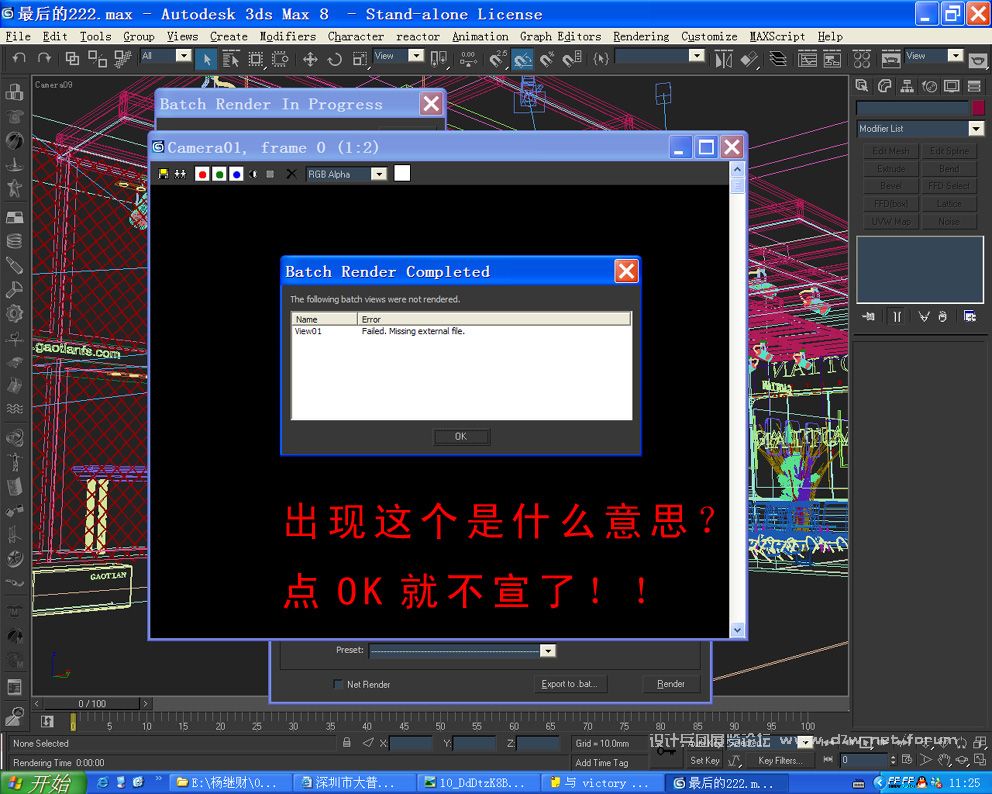Choose the Select and Rotate tool
The height and width of the screenshot is (794, 992).
point(334,59)
